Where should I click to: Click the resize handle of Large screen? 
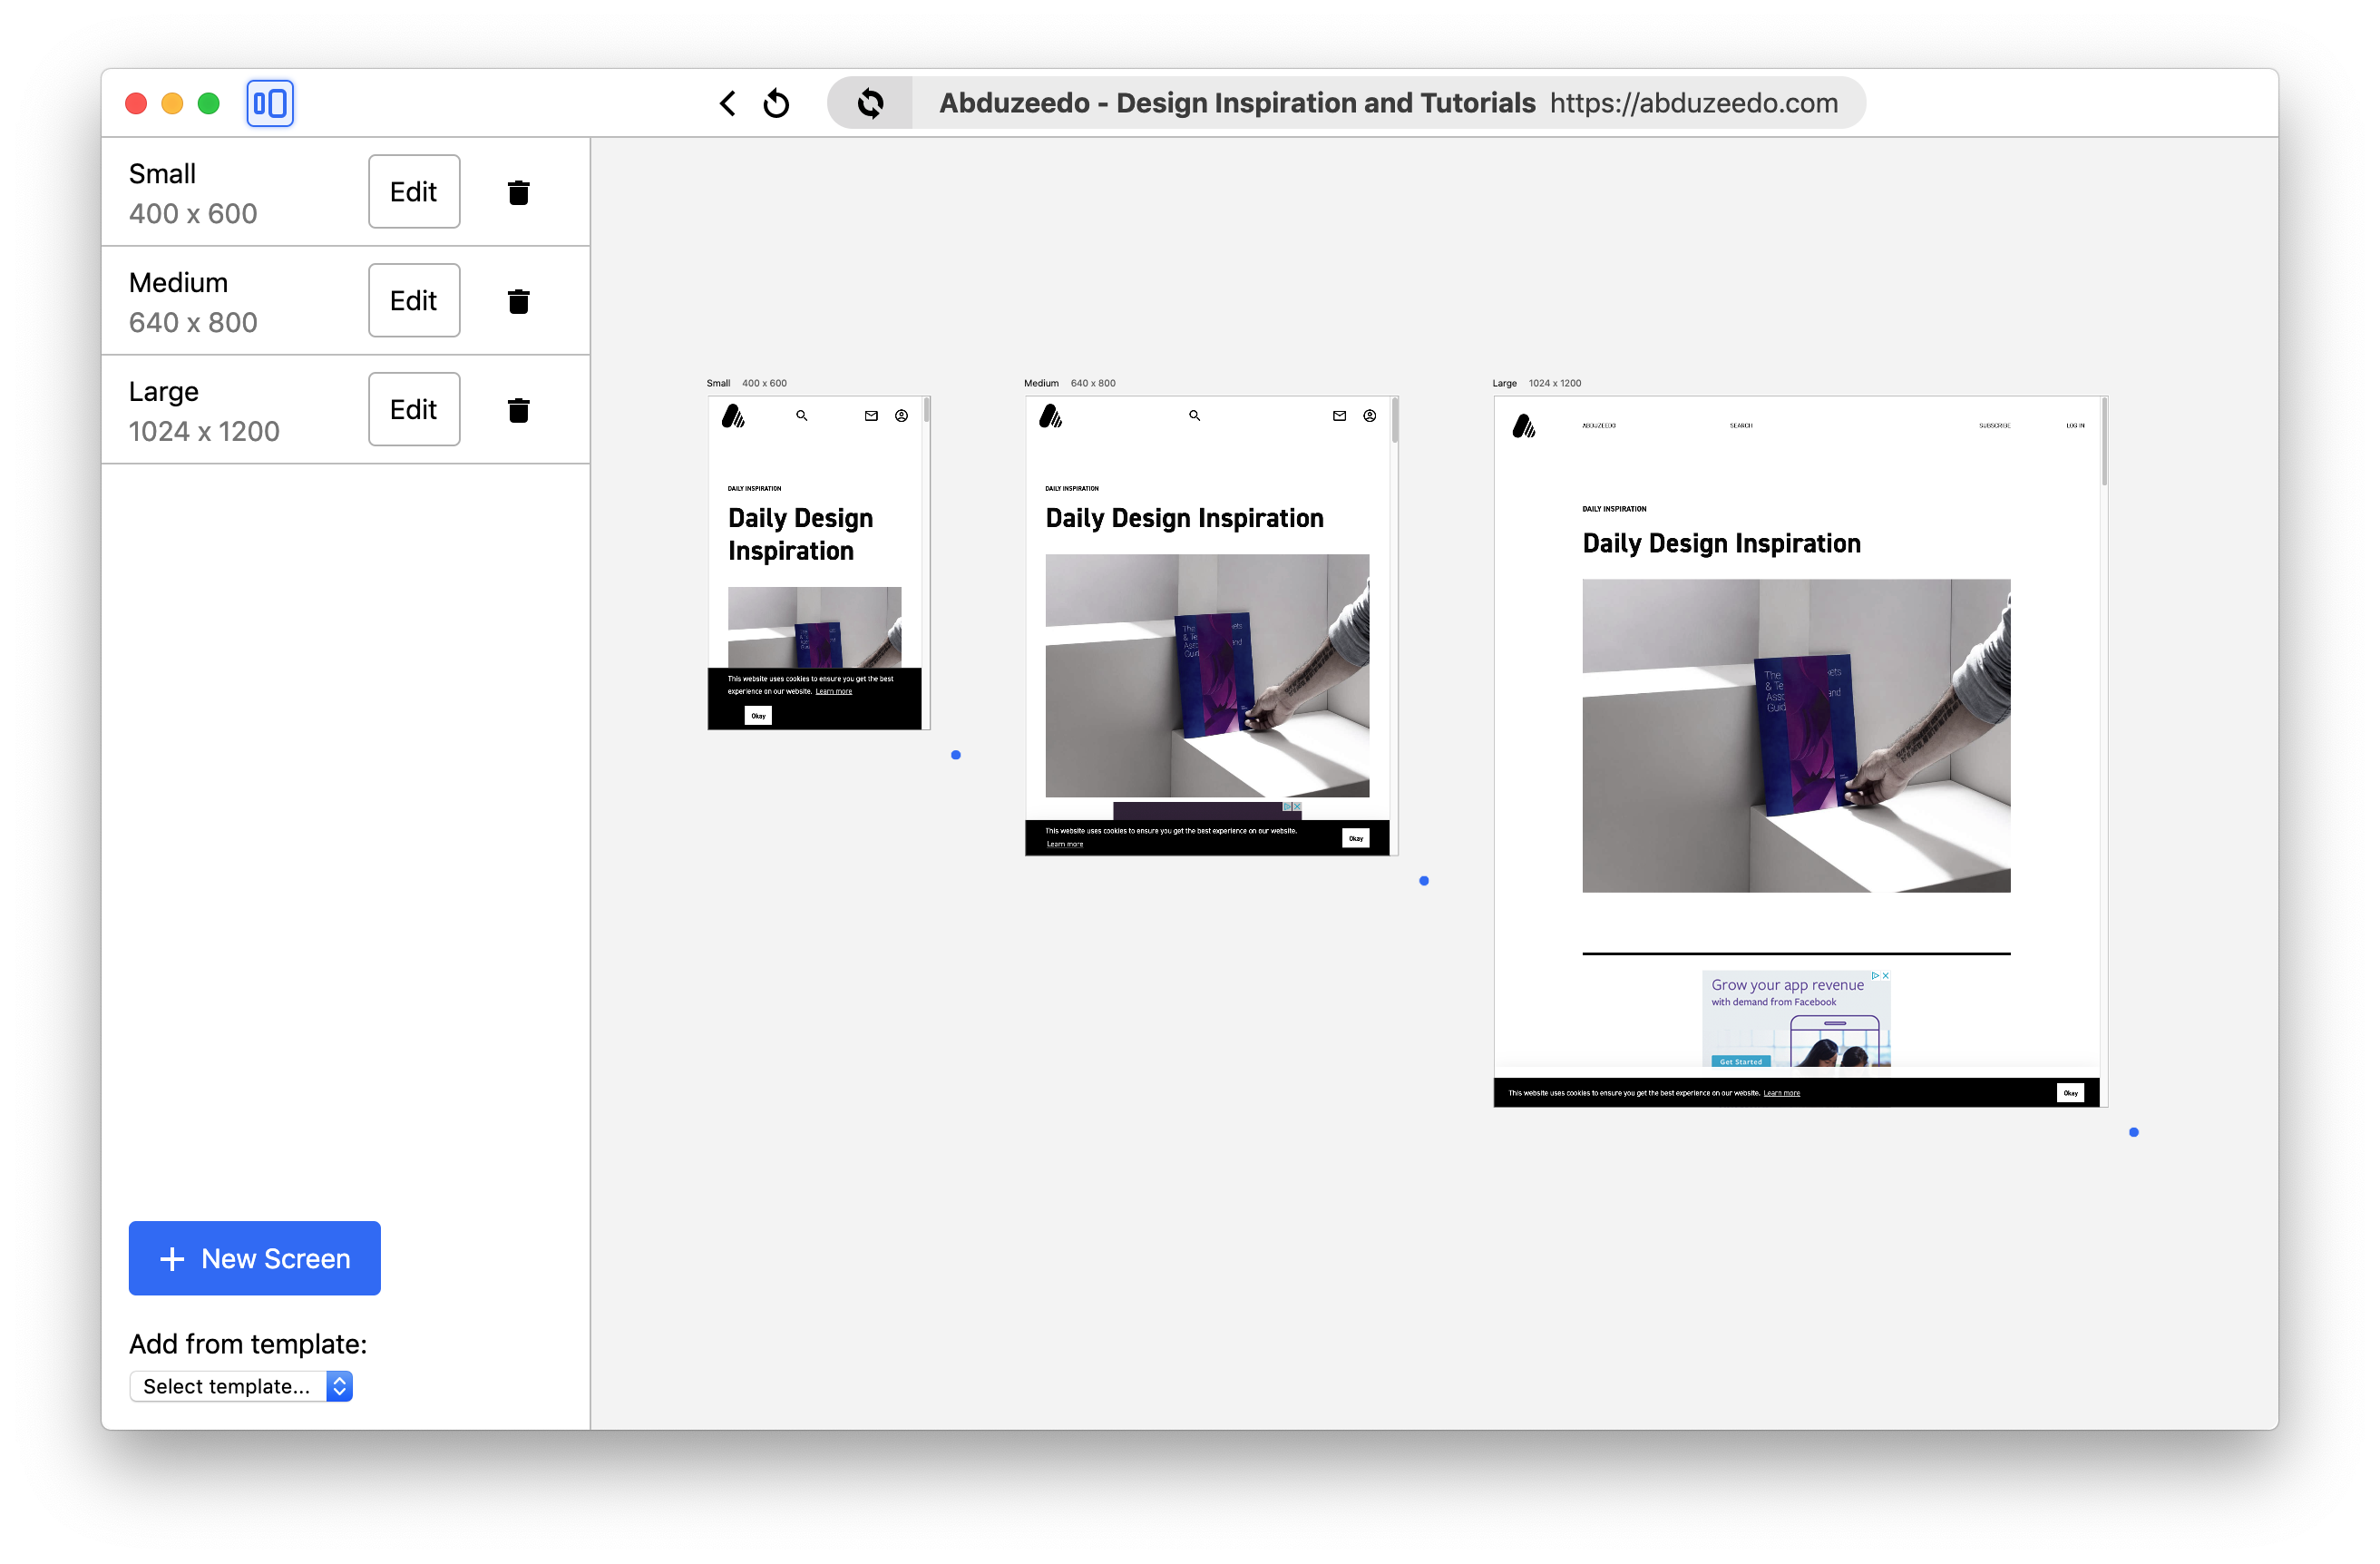[2134, 1132]
